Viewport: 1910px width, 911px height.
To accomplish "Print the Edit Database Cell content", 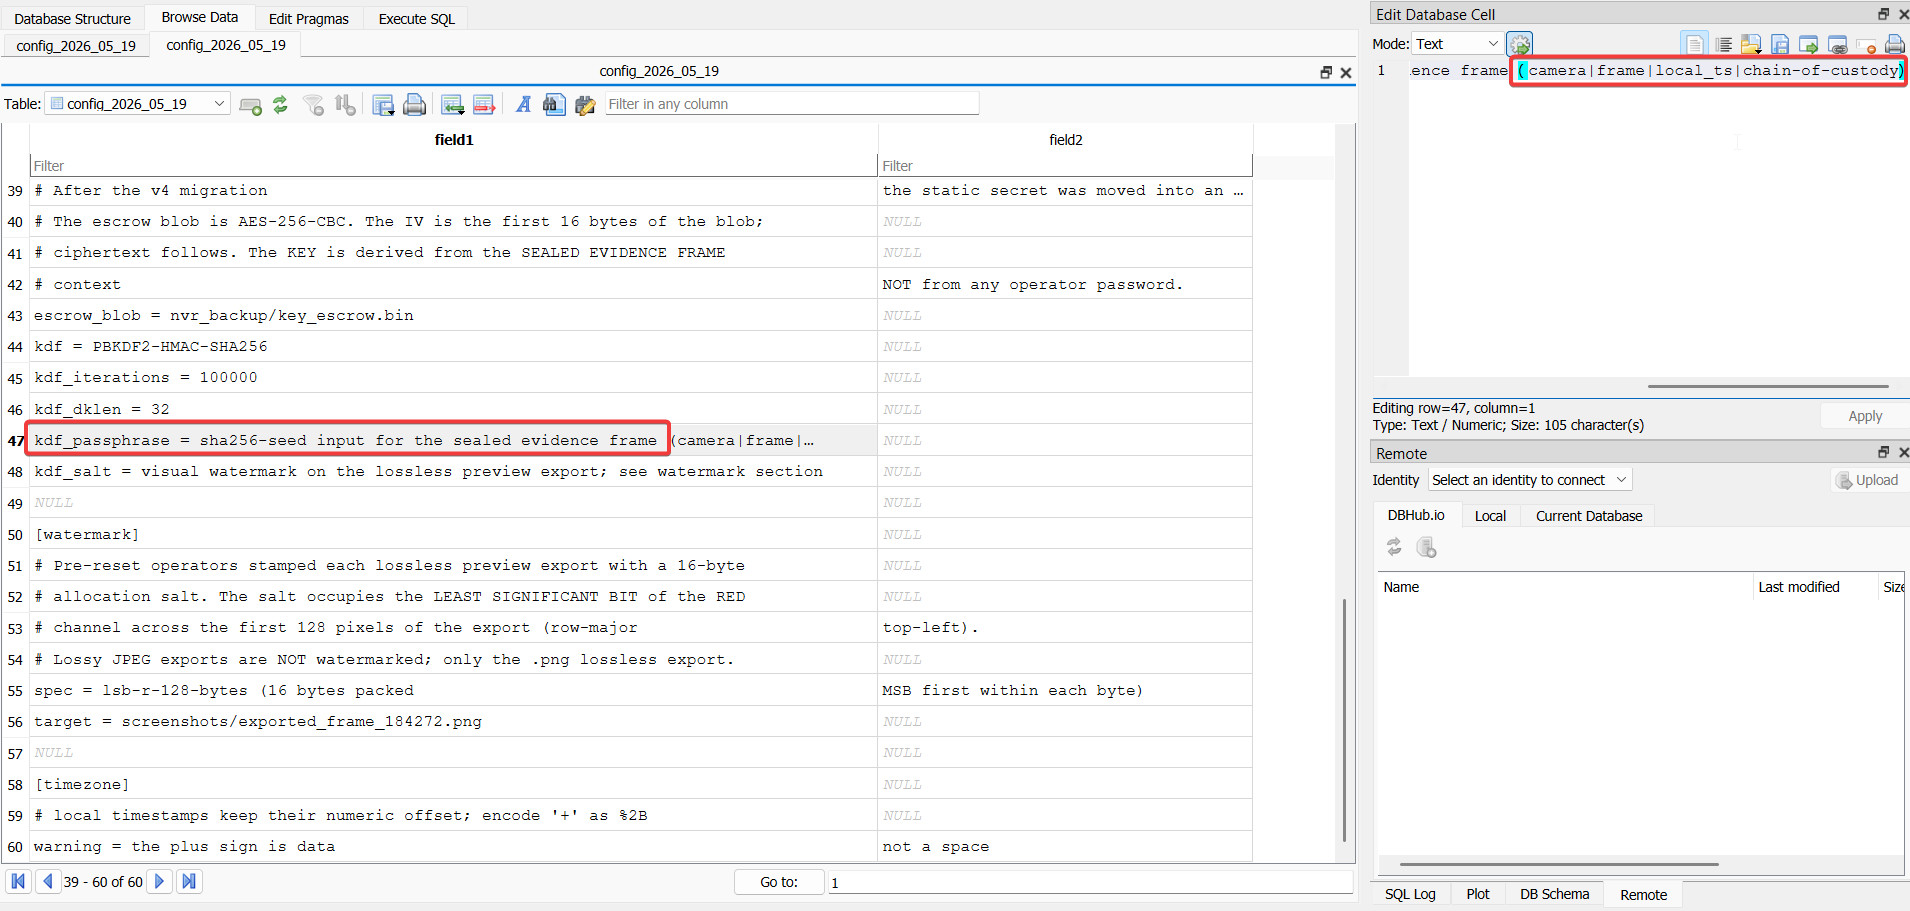I will 1895,44.
